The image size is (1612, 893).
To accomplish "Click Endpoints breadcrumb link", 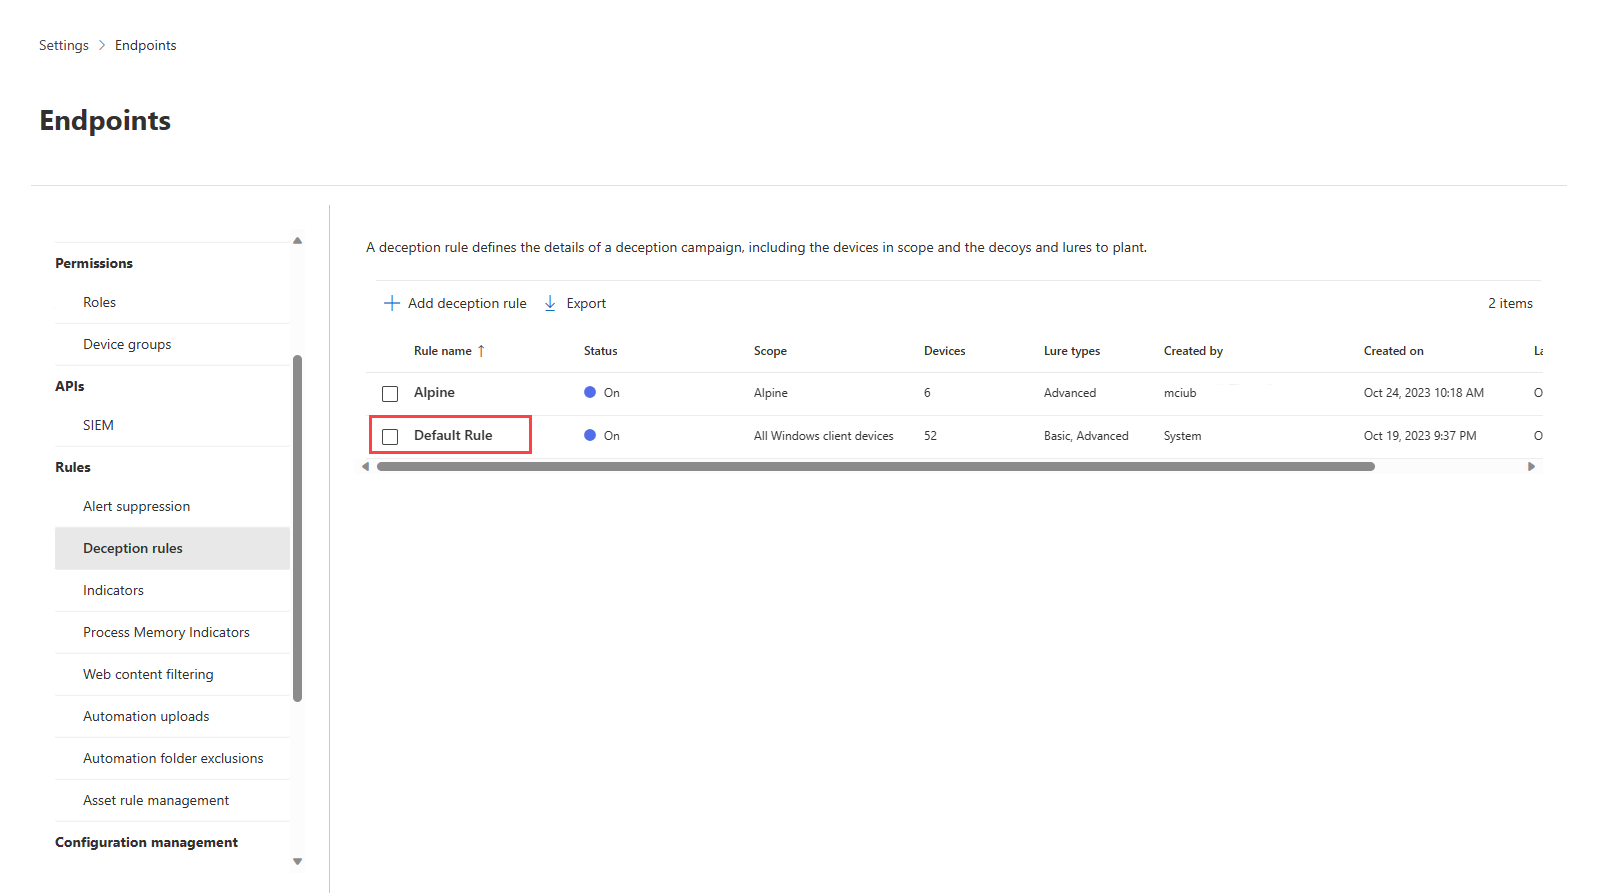I will pos(146,45).
